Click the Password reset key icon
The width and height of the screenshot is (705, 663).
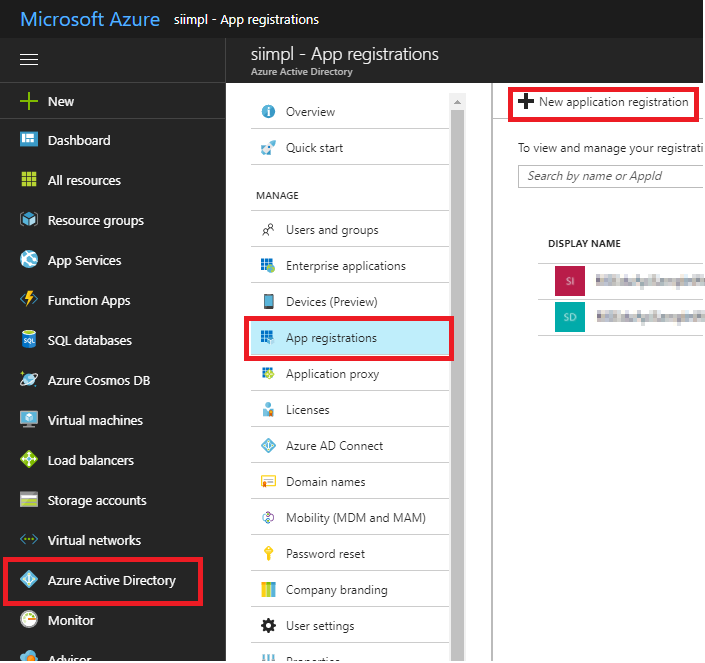pos(268,553)
